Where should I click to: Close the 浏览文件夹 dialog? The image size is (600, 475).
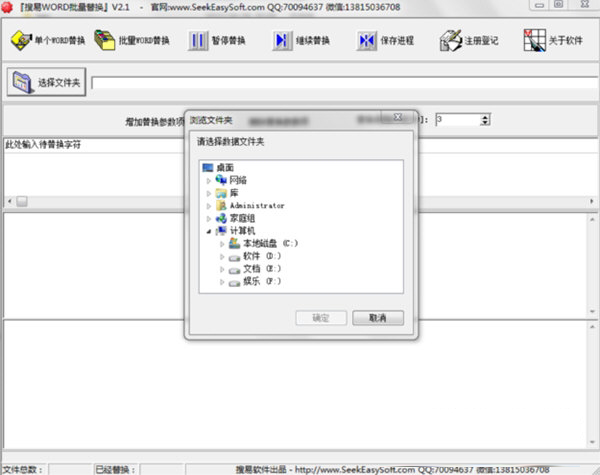click(397, 118)
